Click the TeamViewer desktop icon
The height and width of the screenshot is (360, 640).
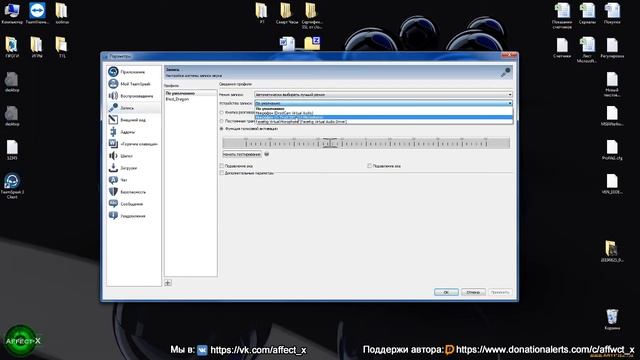(x=37, y=13)
